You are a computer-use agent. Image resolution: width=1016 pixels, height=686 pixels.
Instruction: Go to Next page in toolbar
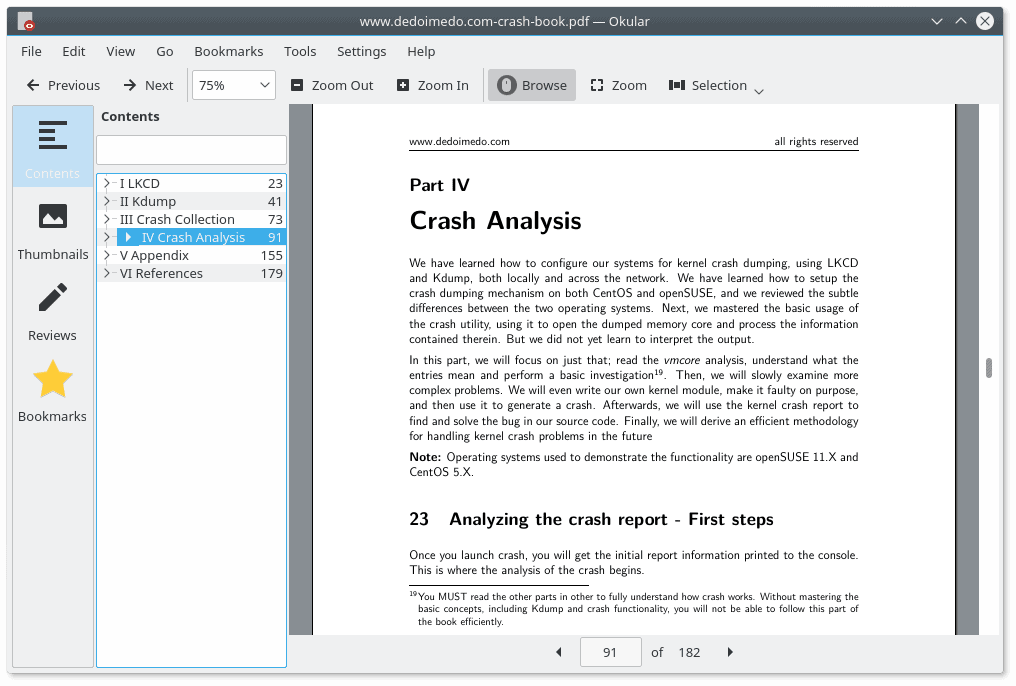[x=148, y=86]
